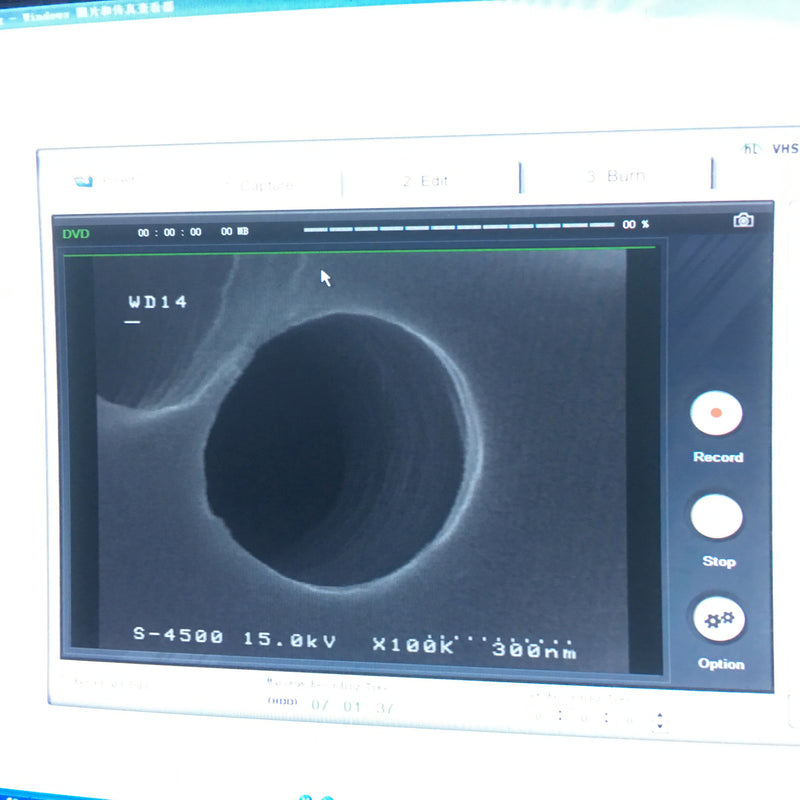Click the red Record button
This screenshot has width=800, height=800.
716,413
